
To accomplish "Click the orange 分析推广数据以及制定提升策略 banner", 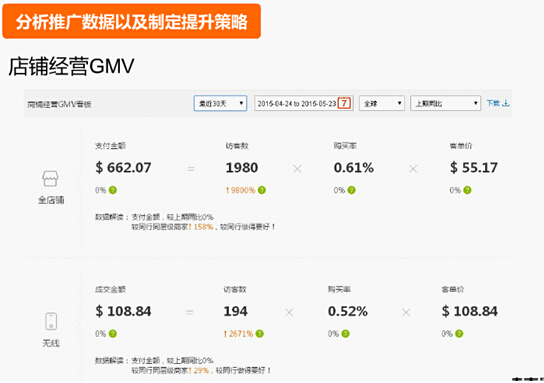I will [131, 21].
